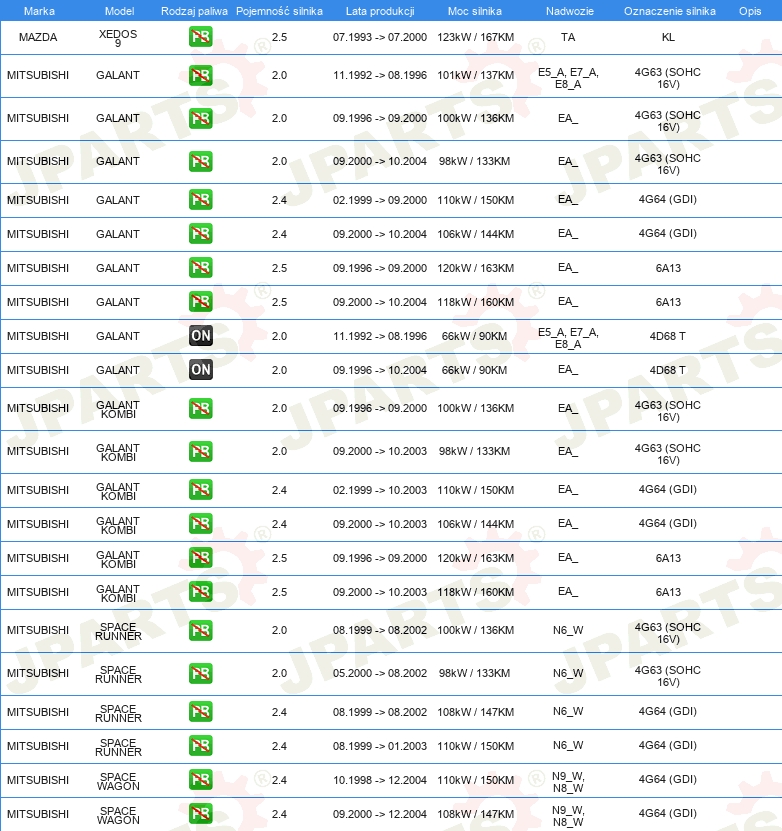Click the 2.5 engine capacity in the Mazda row

(x=279, y=37)
